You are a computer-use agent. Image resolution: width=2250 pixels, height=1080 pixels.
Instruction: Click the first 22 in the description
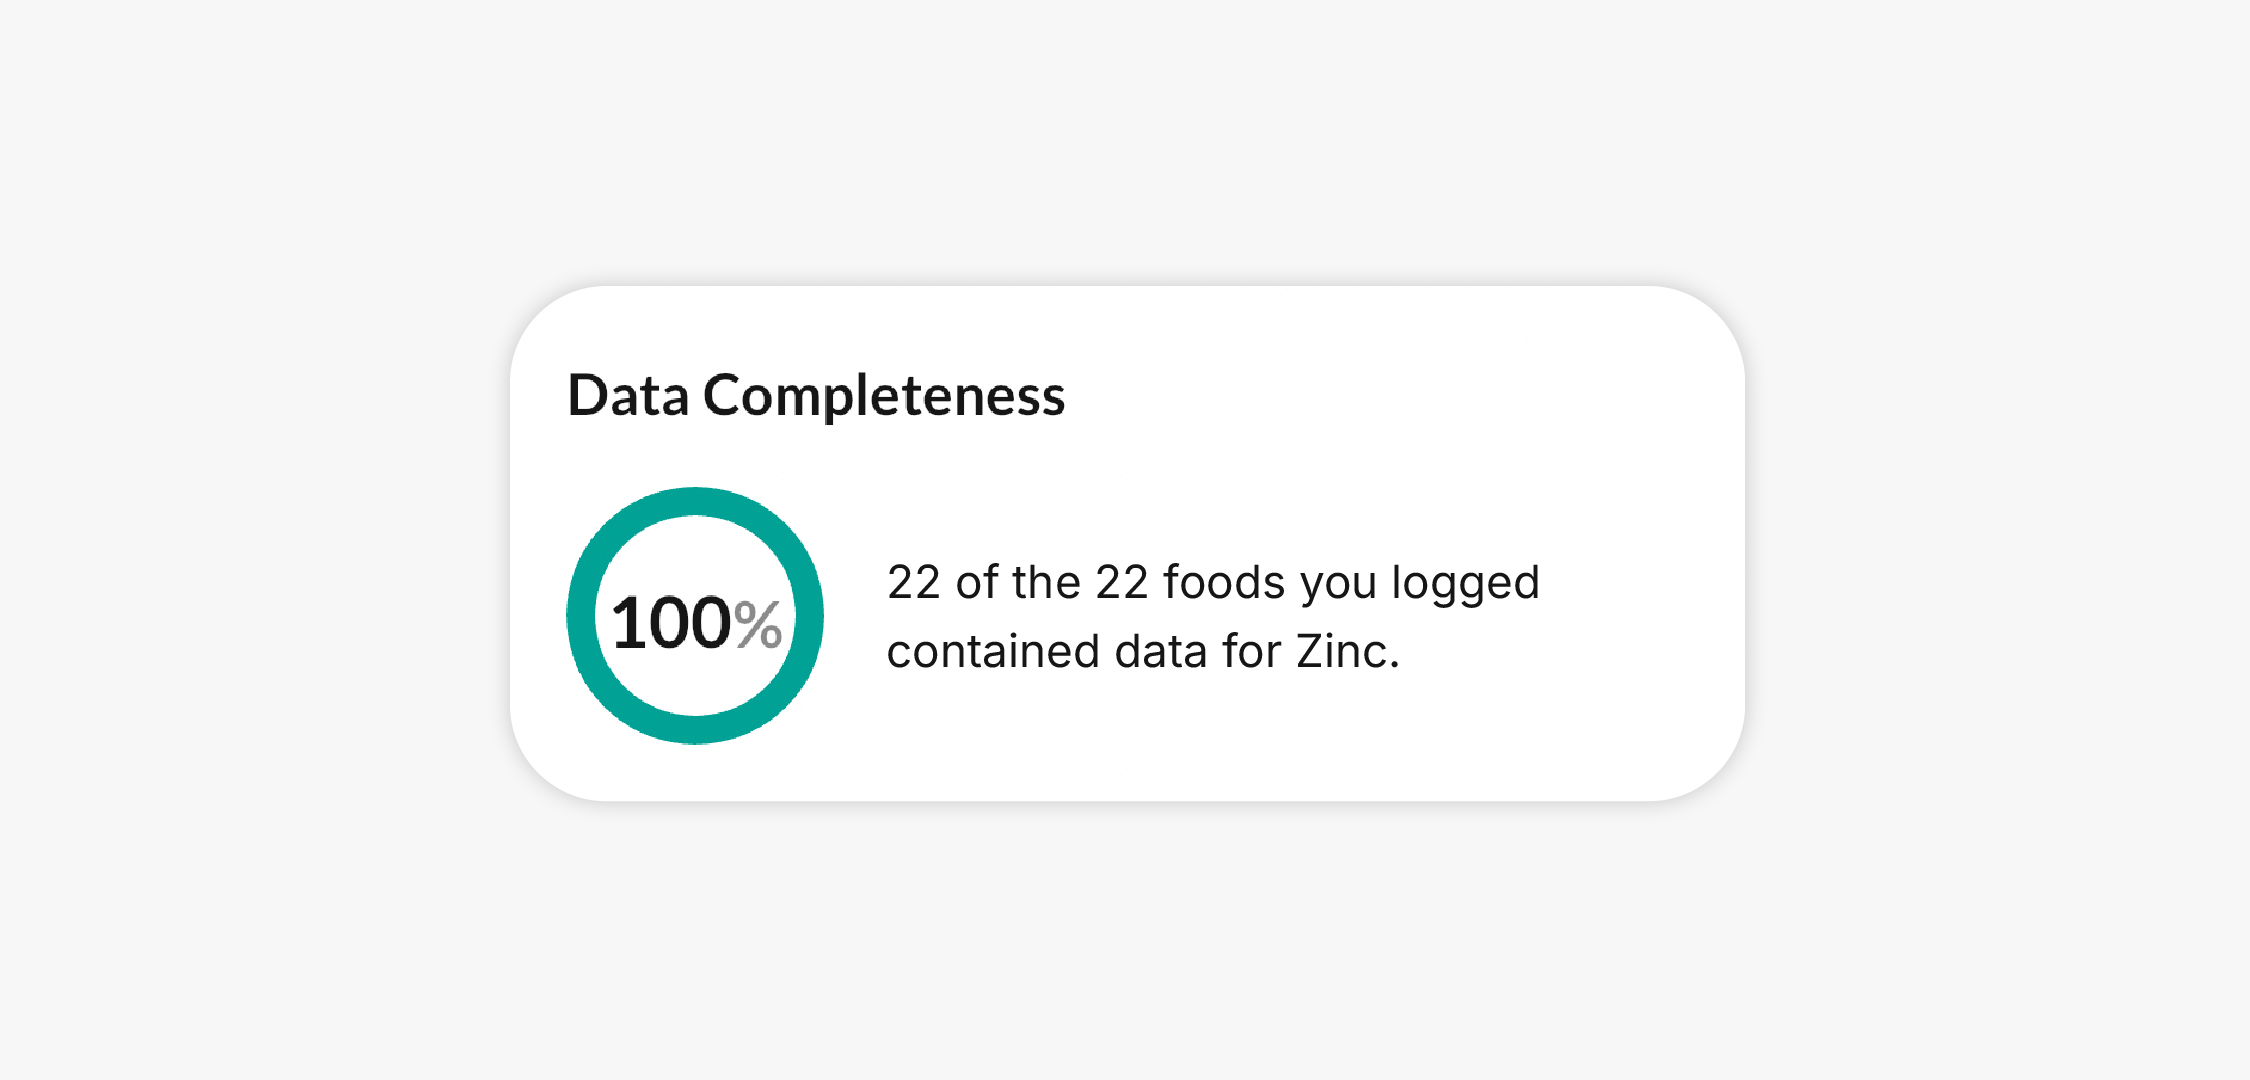[914, 582]
